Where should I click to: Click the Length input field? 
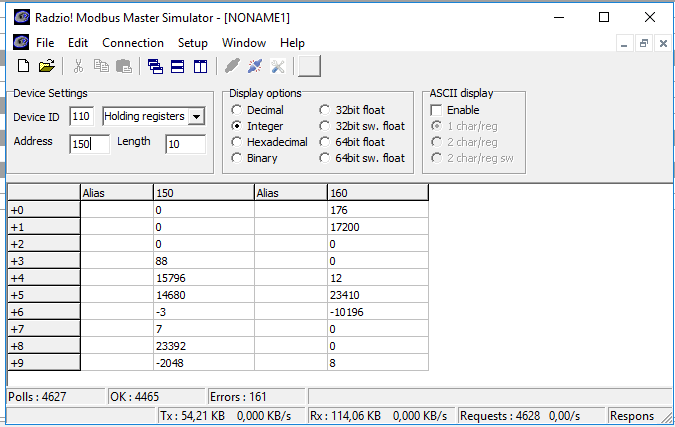pyautogui.click(x=184, y=144)
